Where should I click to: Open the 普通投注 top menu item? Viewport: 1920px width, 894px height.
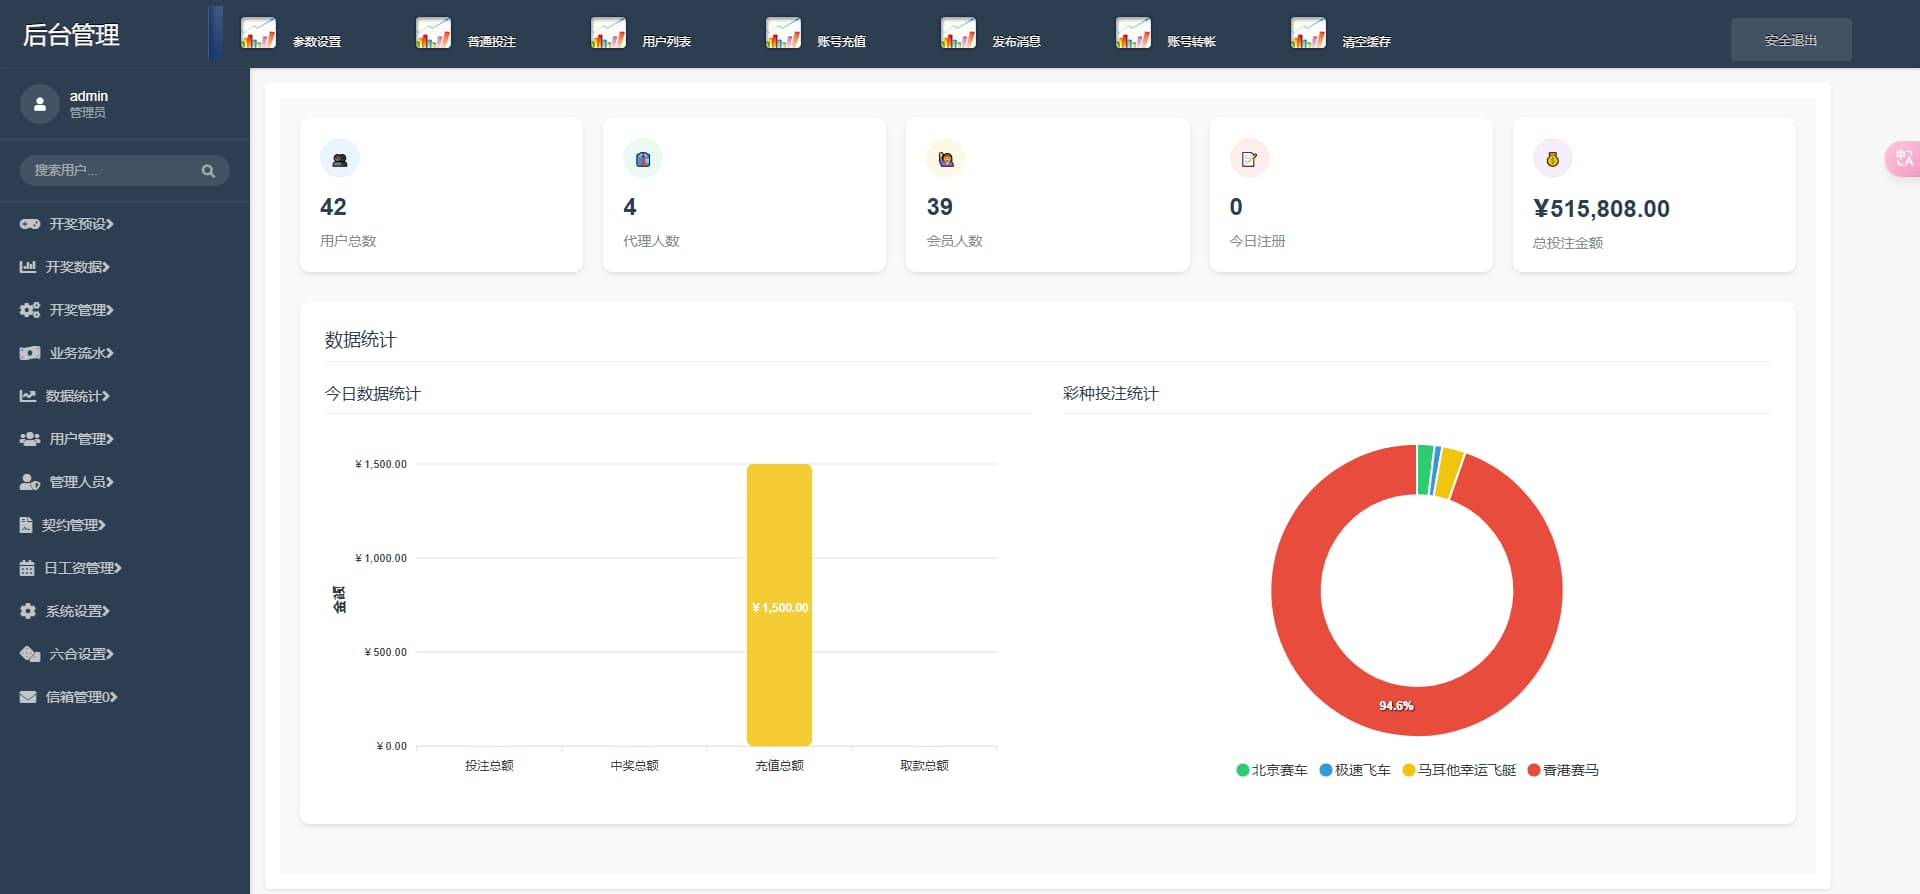(x=491, y=42)
